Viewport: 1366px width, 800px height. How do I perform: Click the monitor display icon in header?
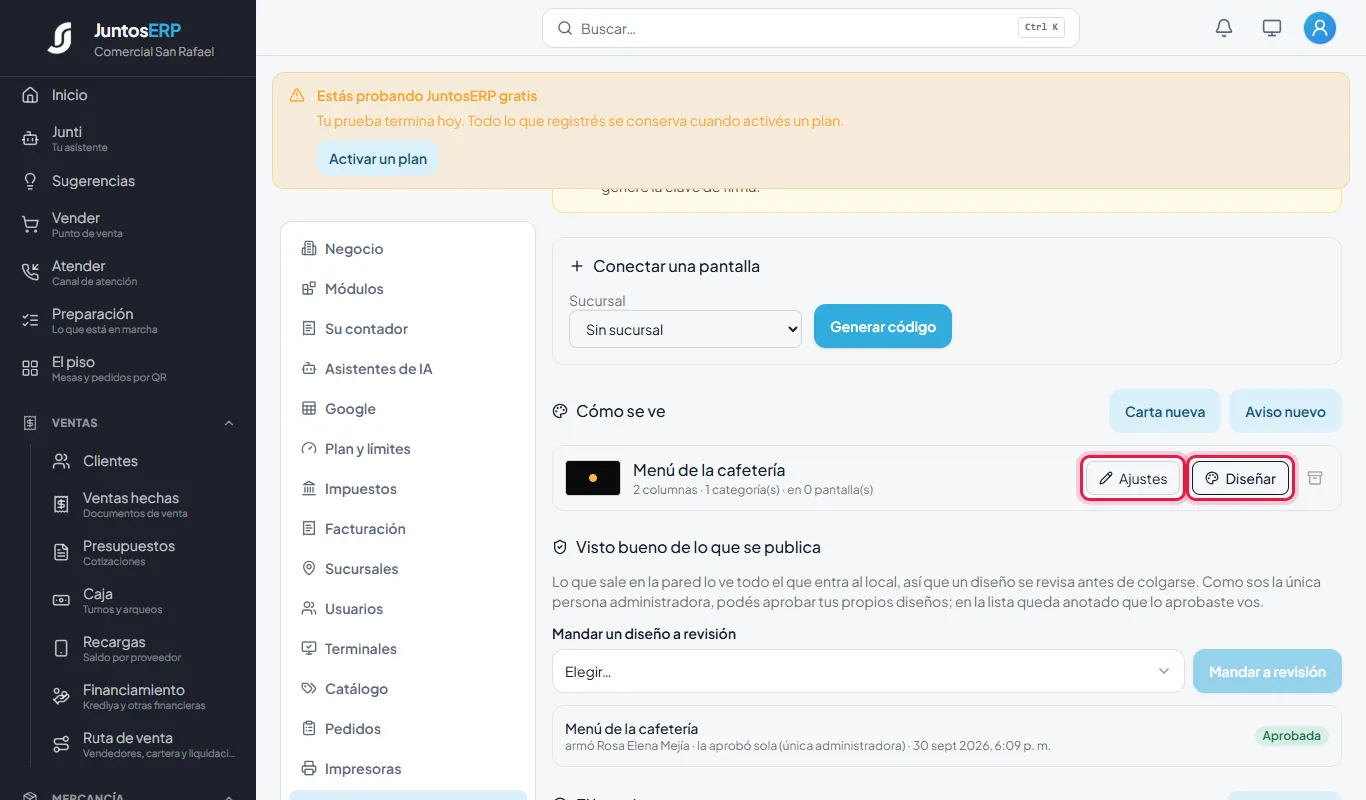[x=1272, y=28]
